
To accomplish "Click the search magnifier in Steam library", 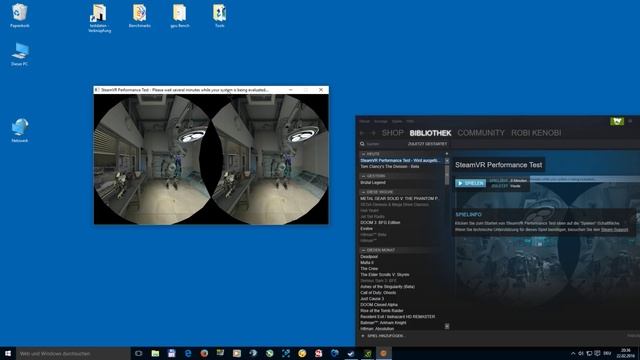I will click(362, 144).
